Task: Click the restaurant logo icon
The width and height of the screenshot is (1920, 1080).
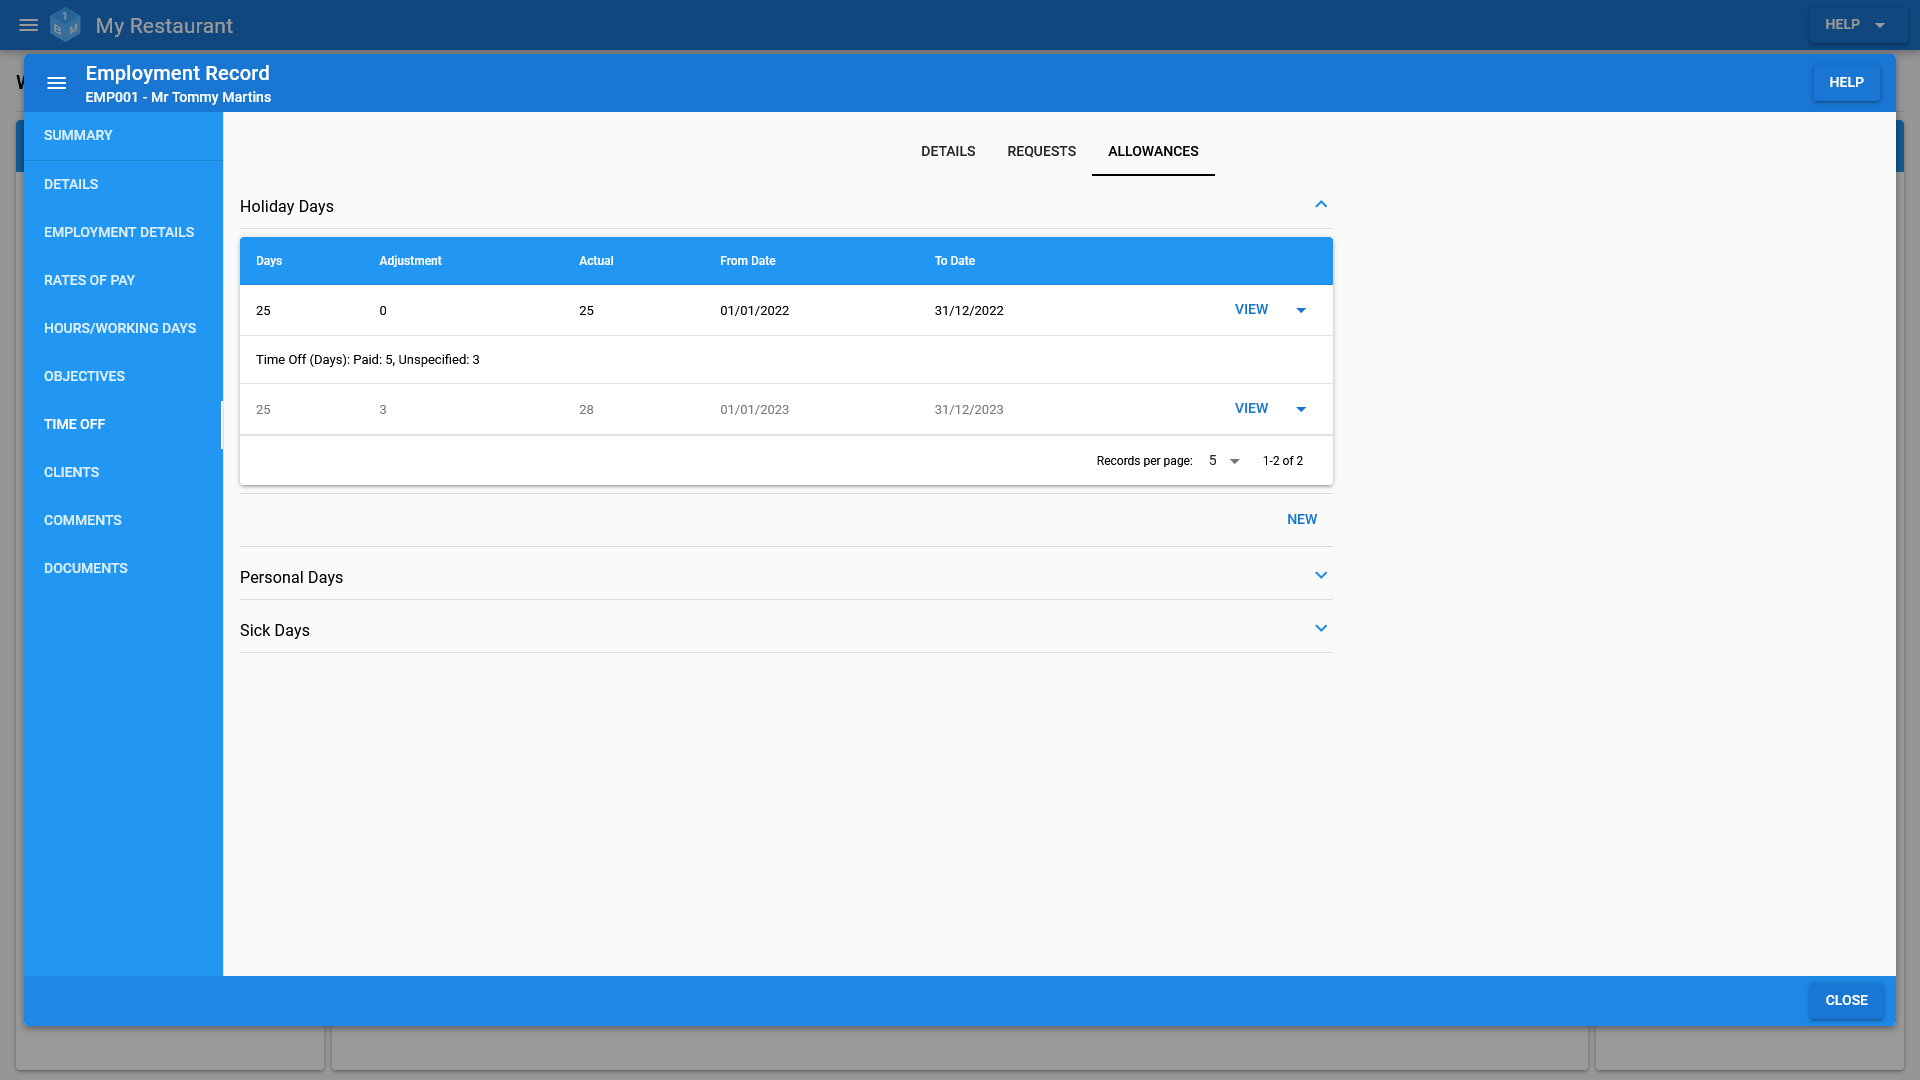Action: click(x=66, y=25)
